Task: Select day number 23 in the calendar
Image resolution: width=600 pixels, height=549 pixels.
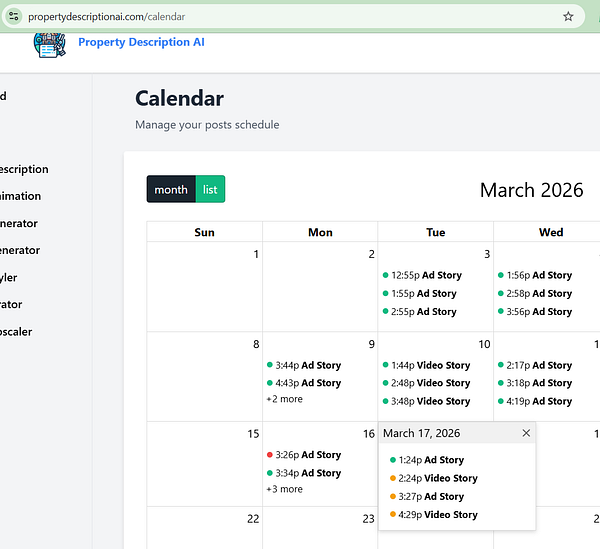Action: coord(368,519)
